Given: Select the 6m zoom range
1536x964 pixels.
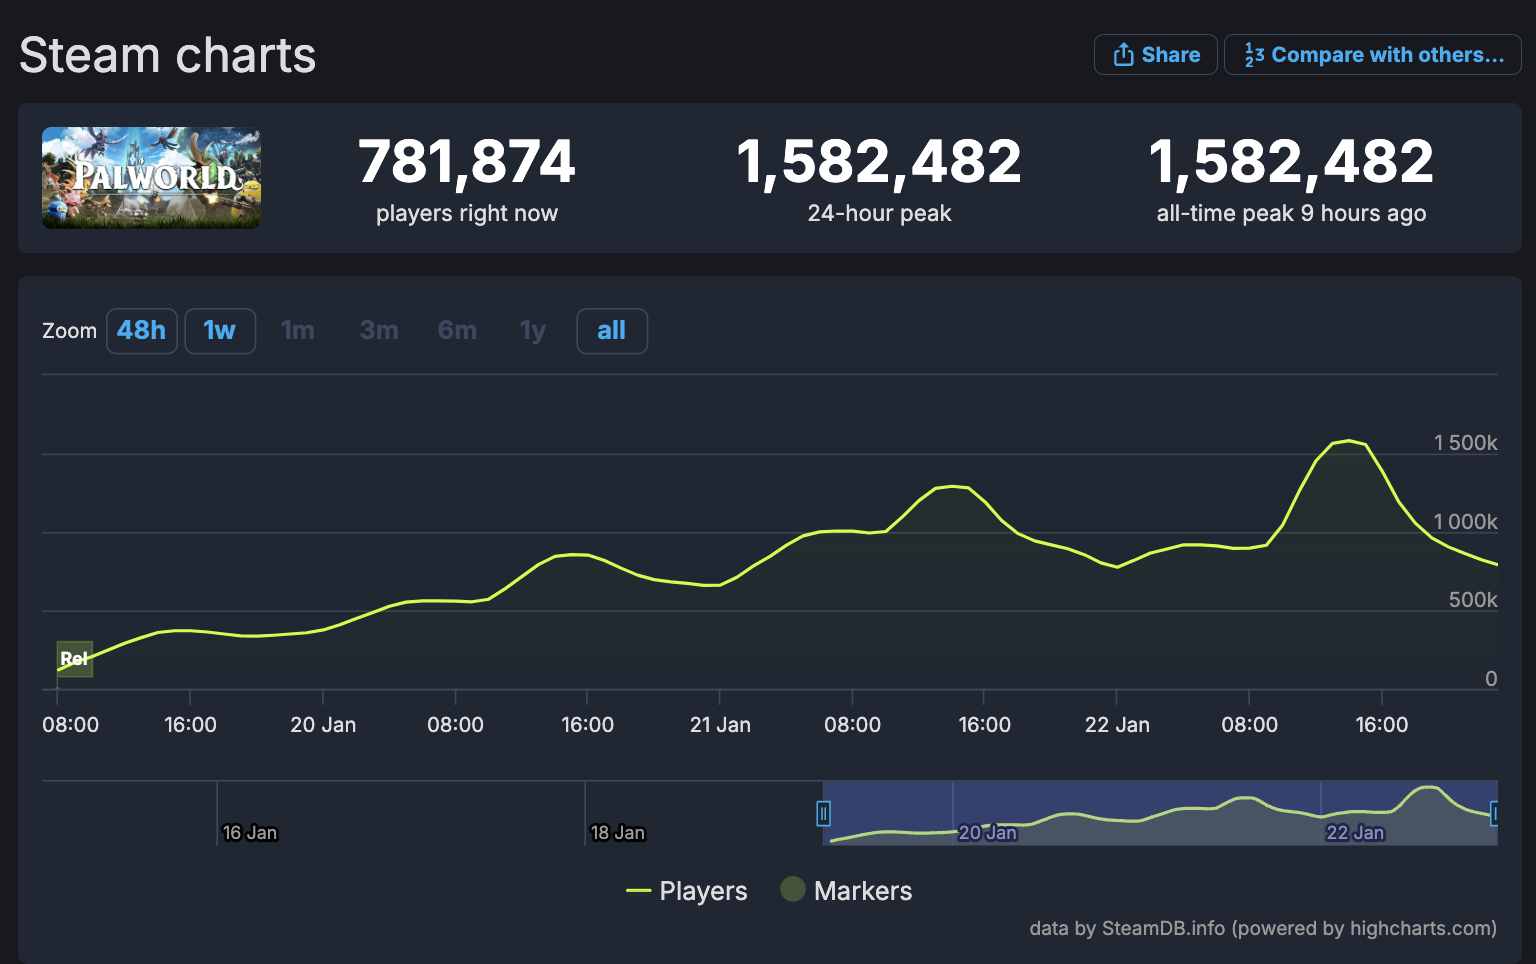Looking at the screenshot, I should pos(456,330).
